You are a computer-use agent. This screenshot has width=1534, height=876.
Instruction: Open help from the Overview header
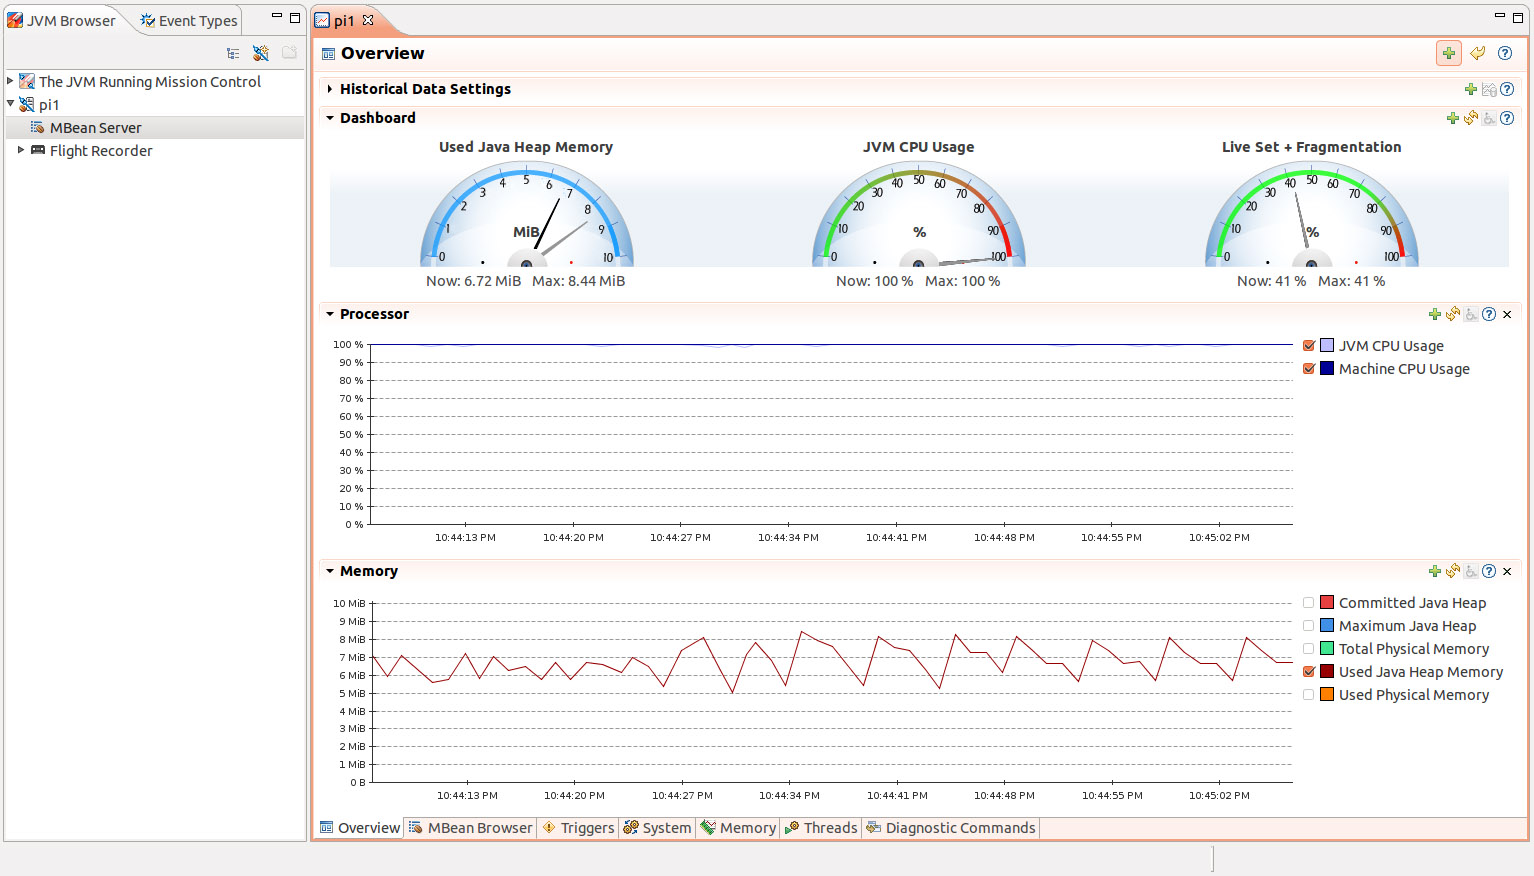(x=1505, y=53)
